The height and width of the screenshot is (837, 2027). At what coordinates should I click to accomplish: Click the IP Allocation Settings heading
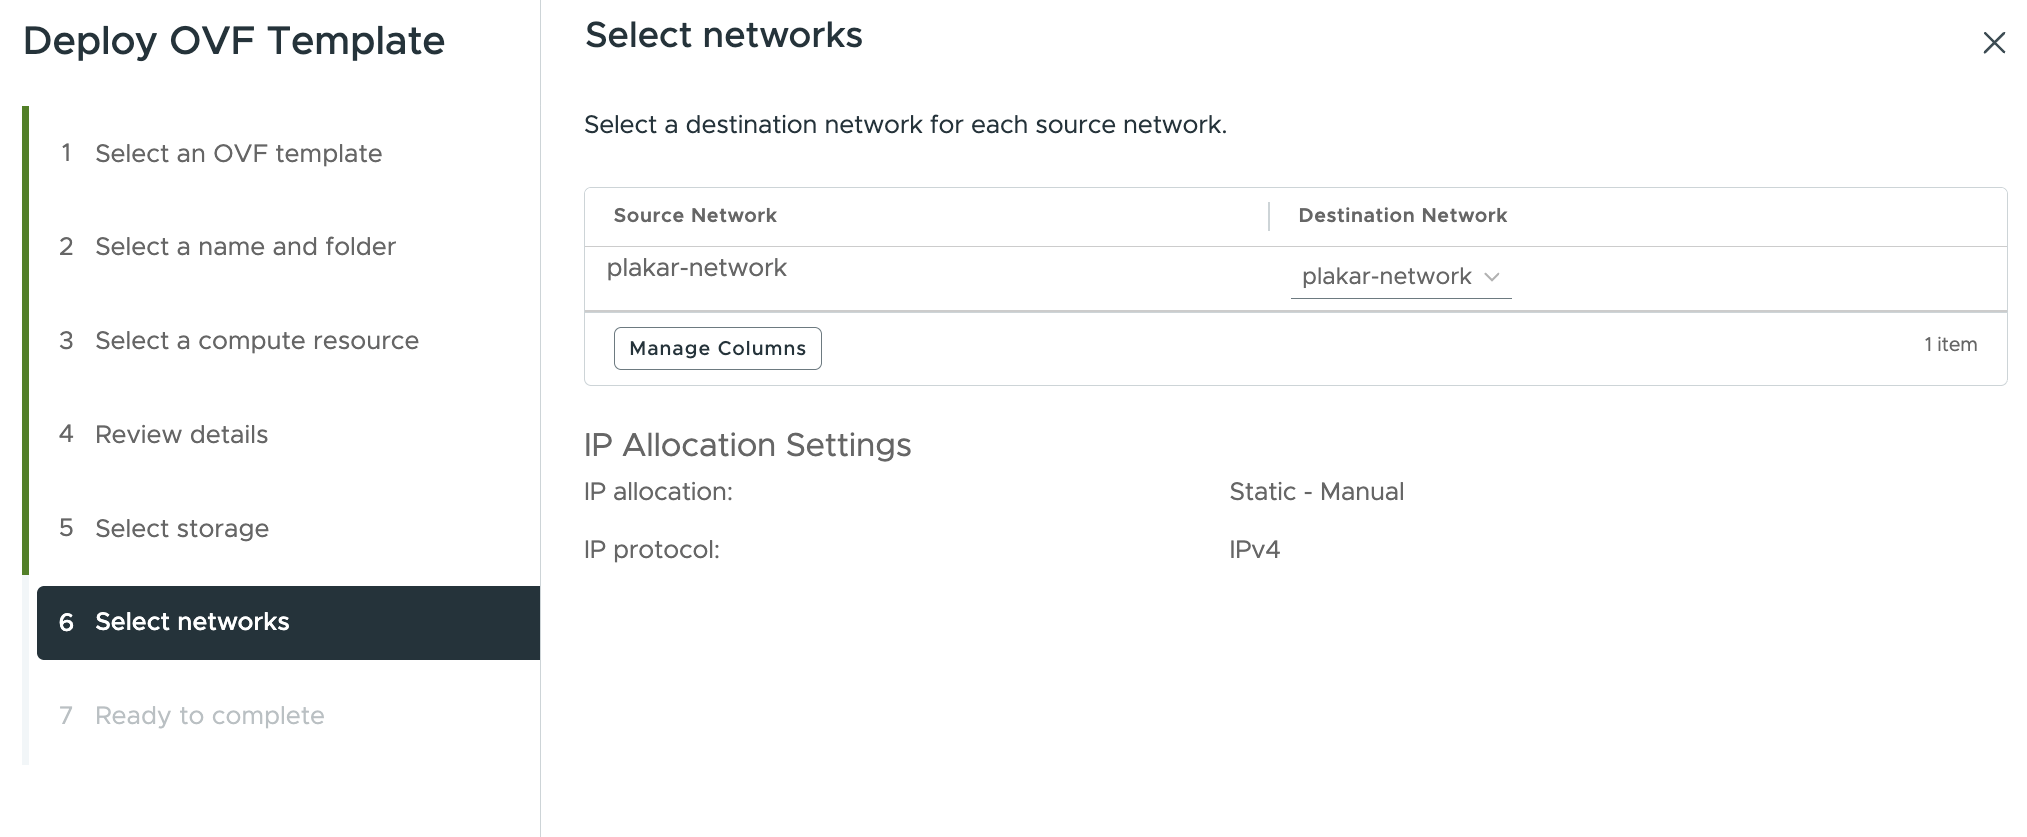click(747, 445)
